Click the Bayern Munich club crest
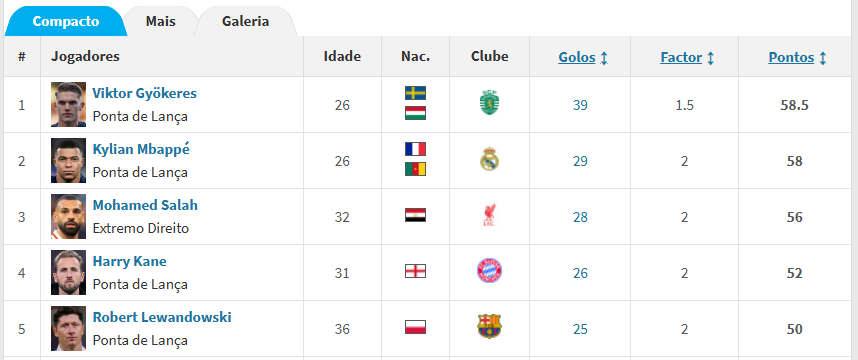The height and width of the screenshot is (360, 858). [x=489, y=271]
